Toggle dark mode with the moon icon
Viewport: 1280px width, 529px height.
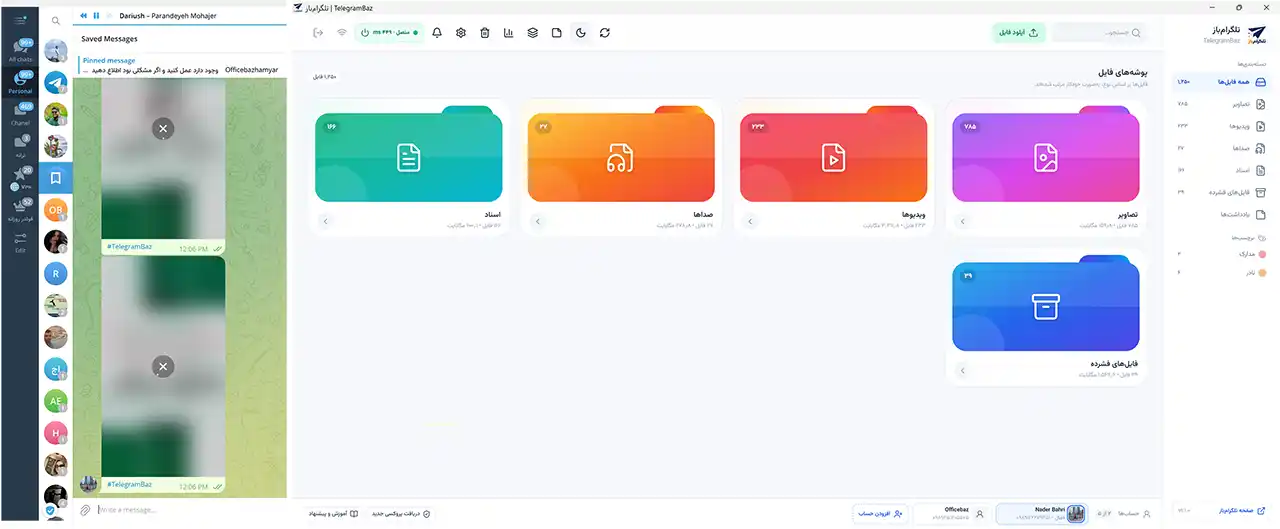pos(581,33)
